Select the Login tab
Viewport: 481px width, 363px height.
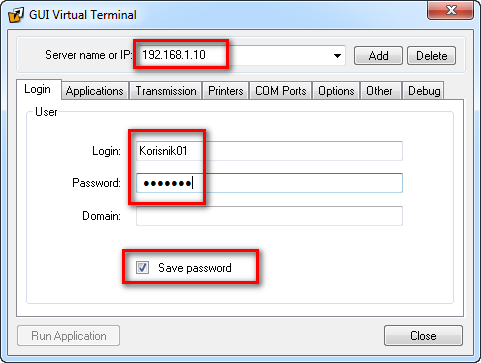click(38, 89)
